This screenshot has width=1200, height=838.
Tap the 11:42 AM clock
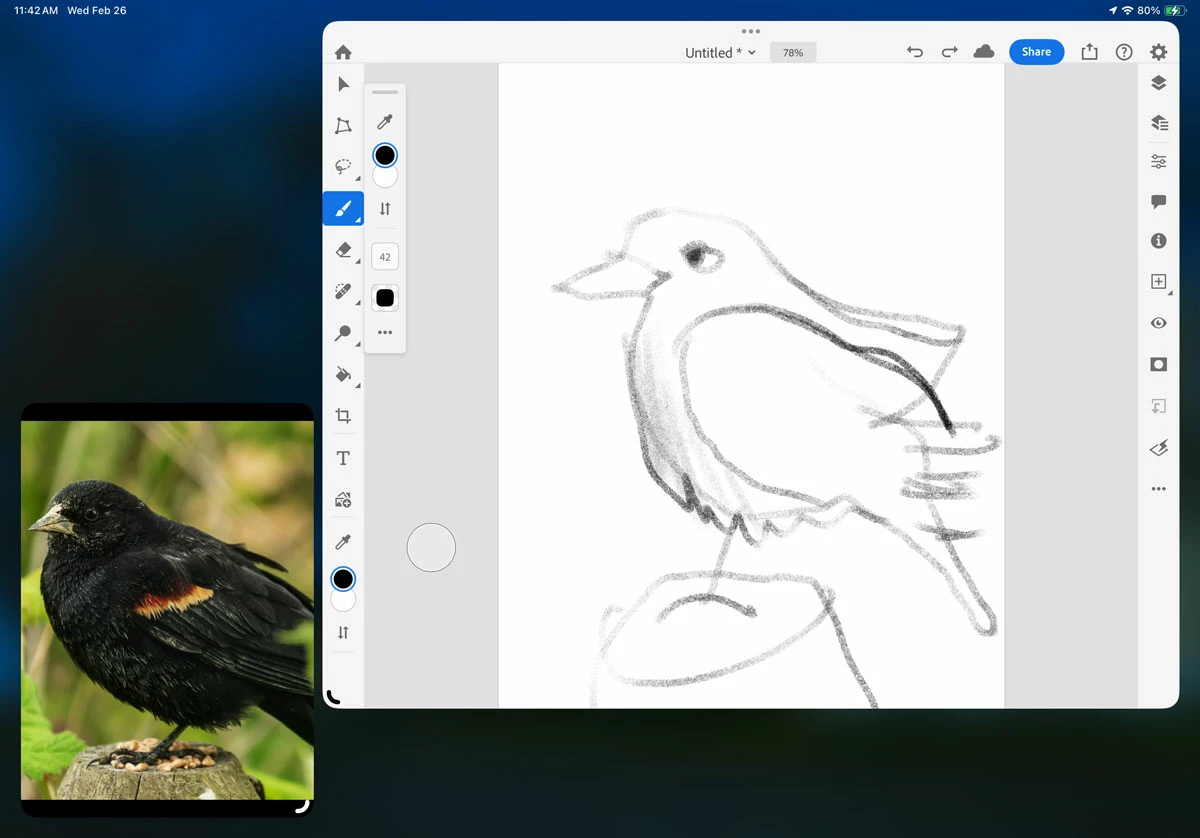(x=36, y=10)
